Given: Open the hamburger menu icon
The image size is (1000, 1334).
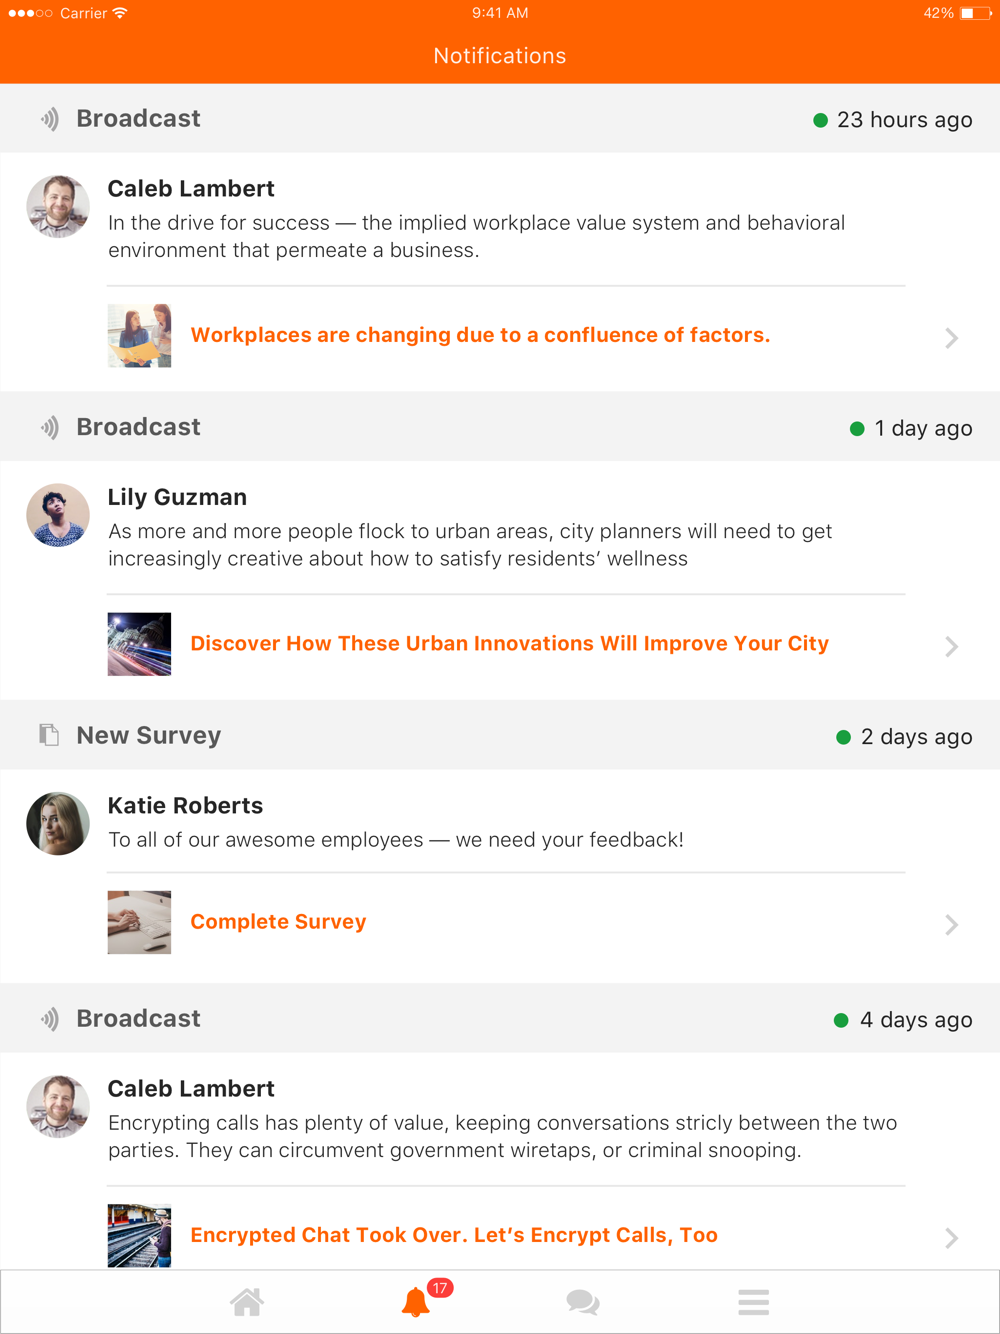Looking at the screenshot, I should pos(753,1302).
